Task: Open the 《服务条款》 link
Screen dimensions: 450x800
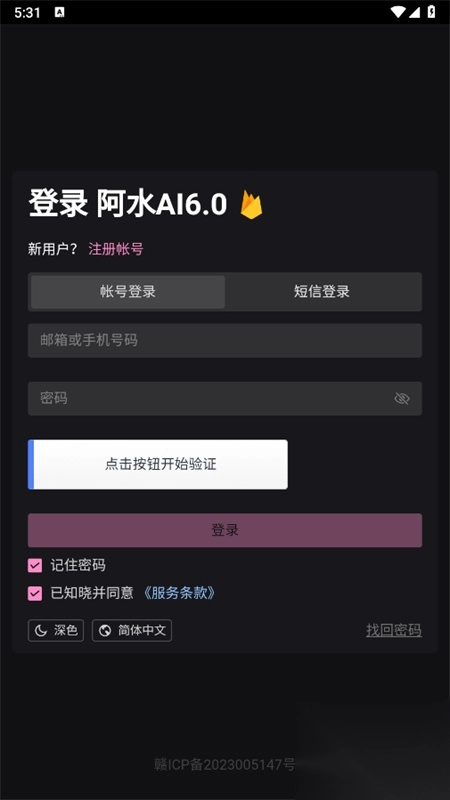Action: coord(178,593)
